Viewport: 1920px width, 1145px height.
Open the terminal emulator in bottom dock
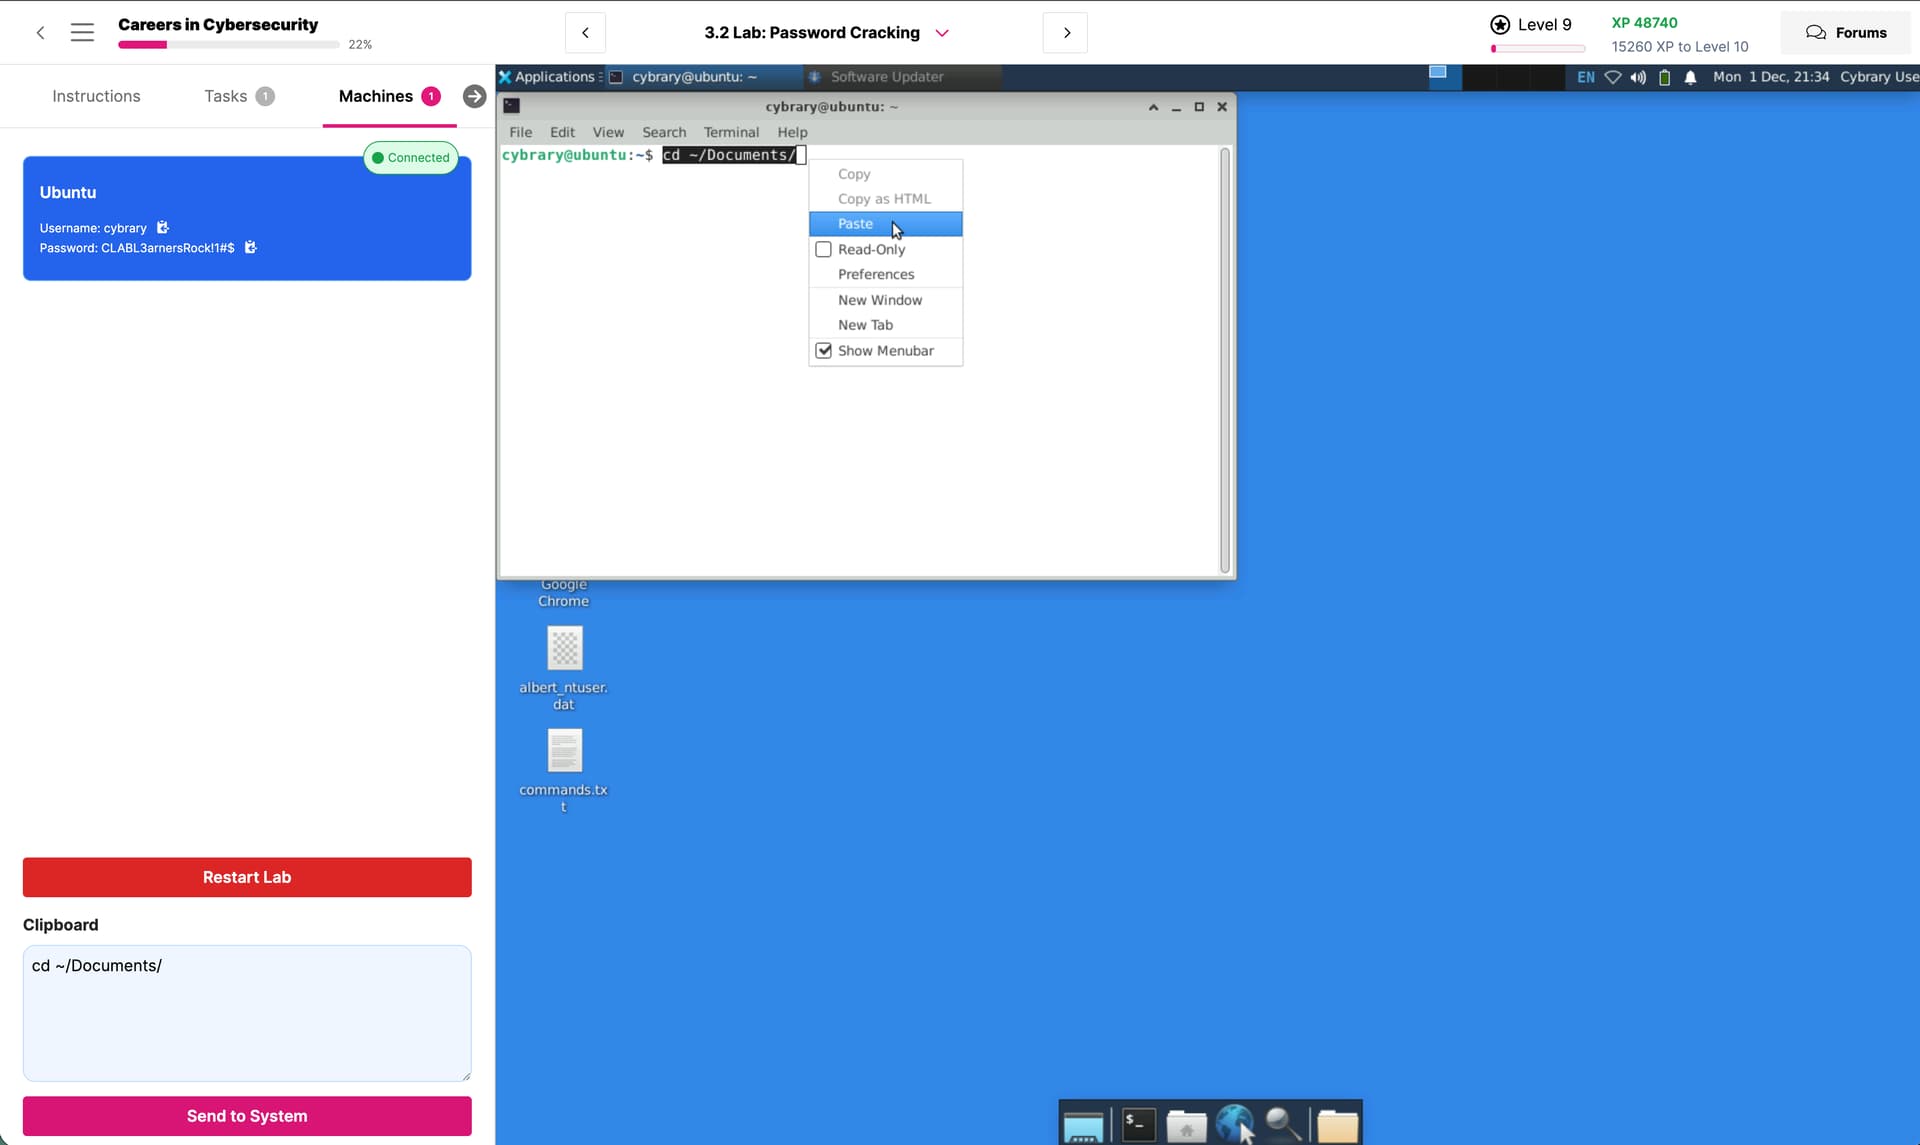[x=1138, y=1125]
